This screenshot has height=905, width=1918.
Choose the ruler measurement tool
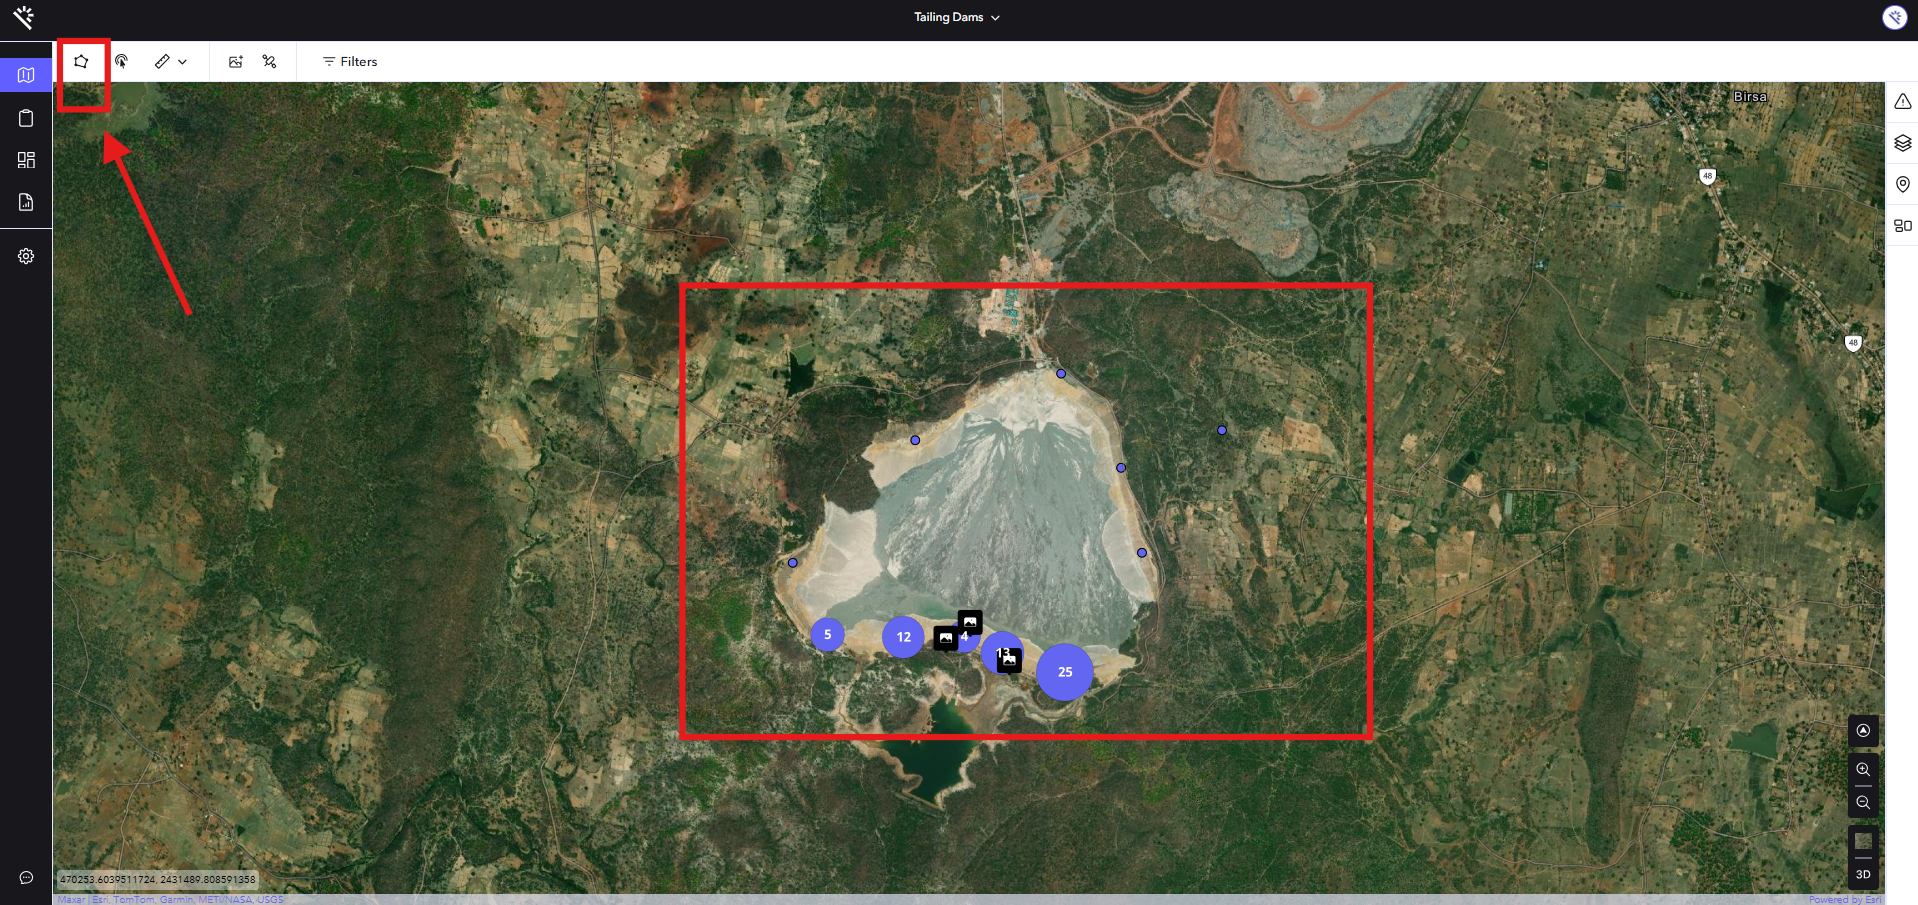[x=162, y=61]
